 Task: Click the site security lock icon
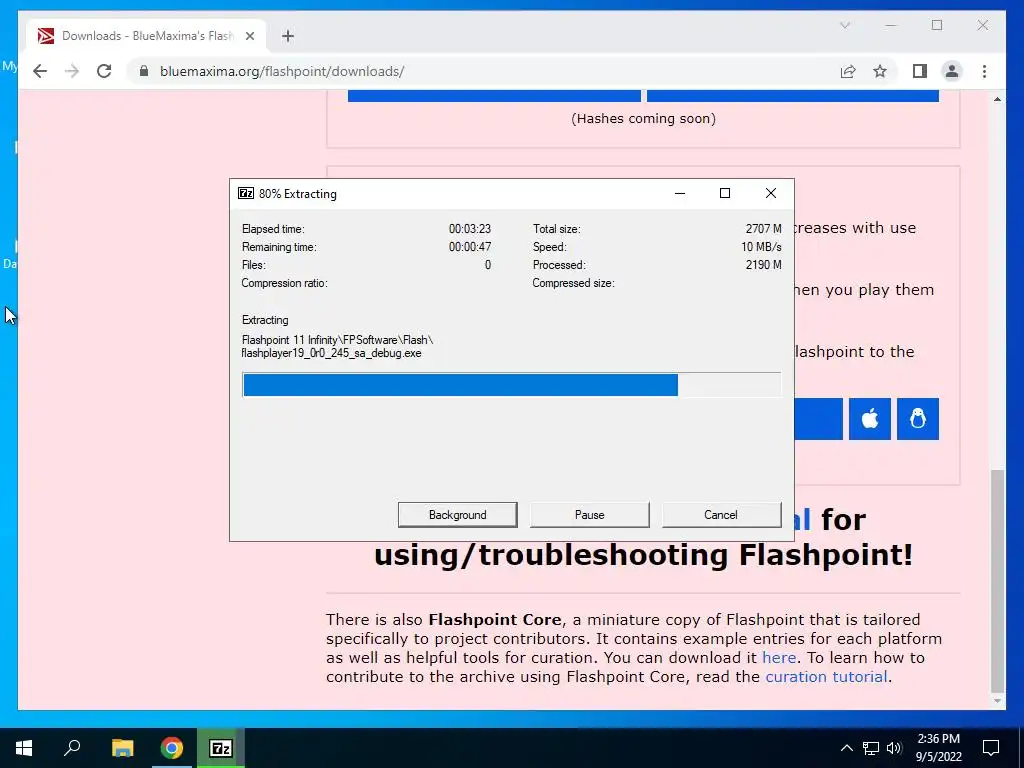coord(144,71)
